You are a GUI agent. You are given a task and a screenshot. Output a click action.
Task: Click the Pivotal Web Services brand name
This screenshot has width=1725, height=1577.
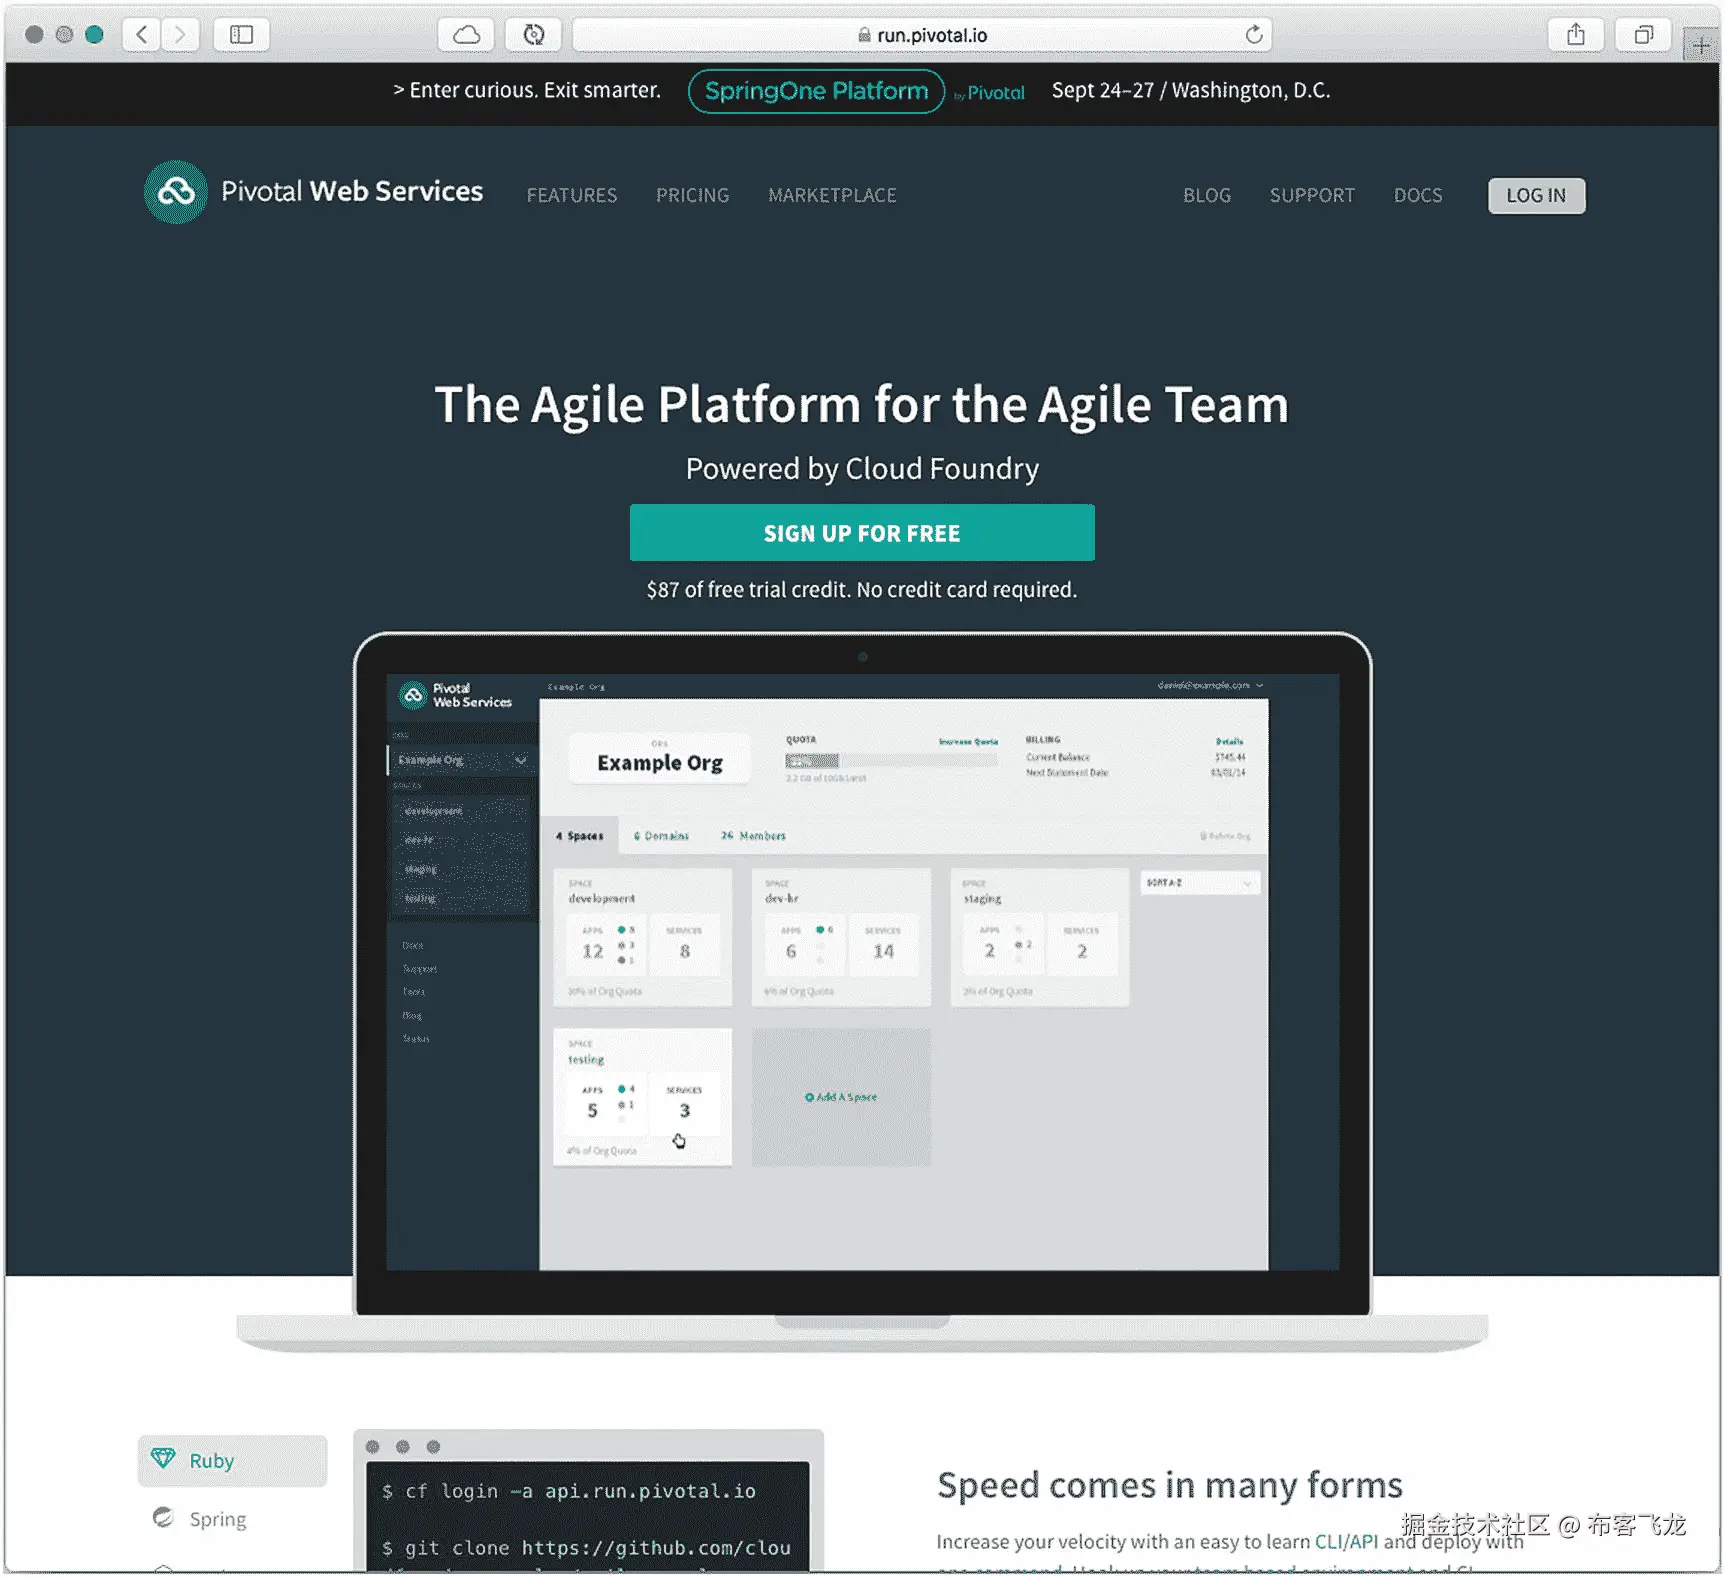click(352, 191)
